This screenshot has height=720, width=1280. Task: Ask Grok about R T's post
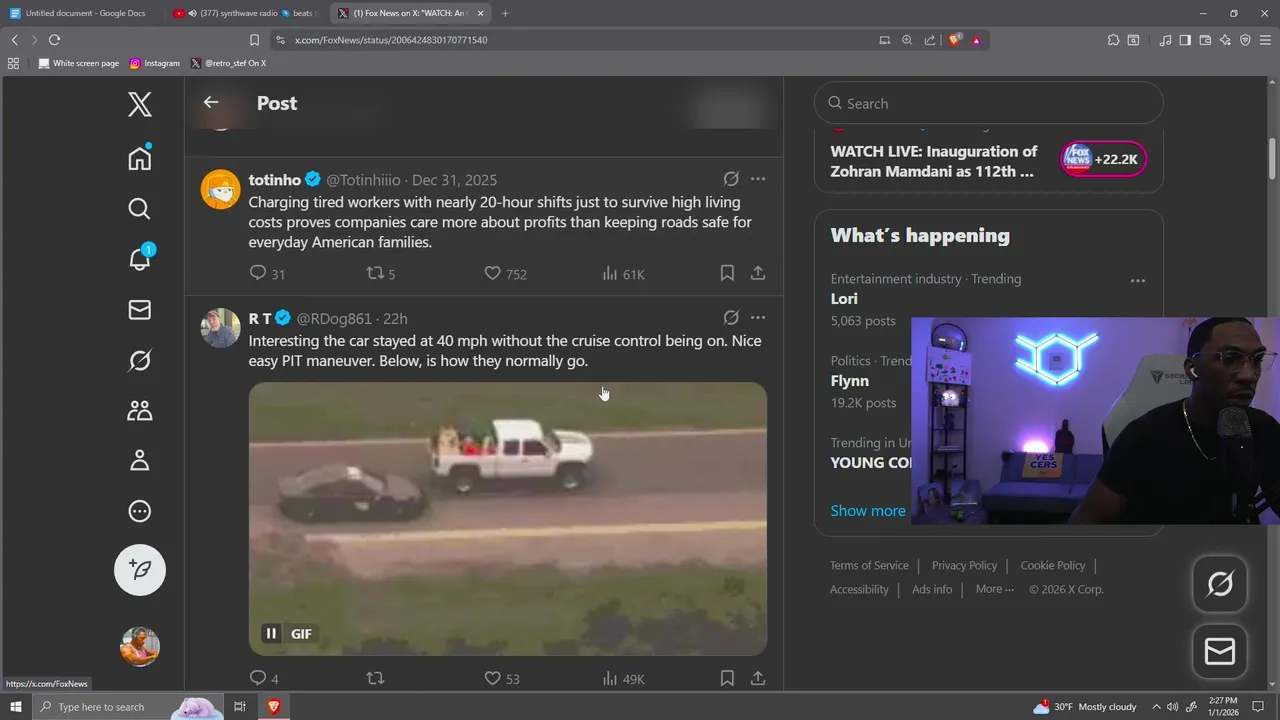(731, 317)
